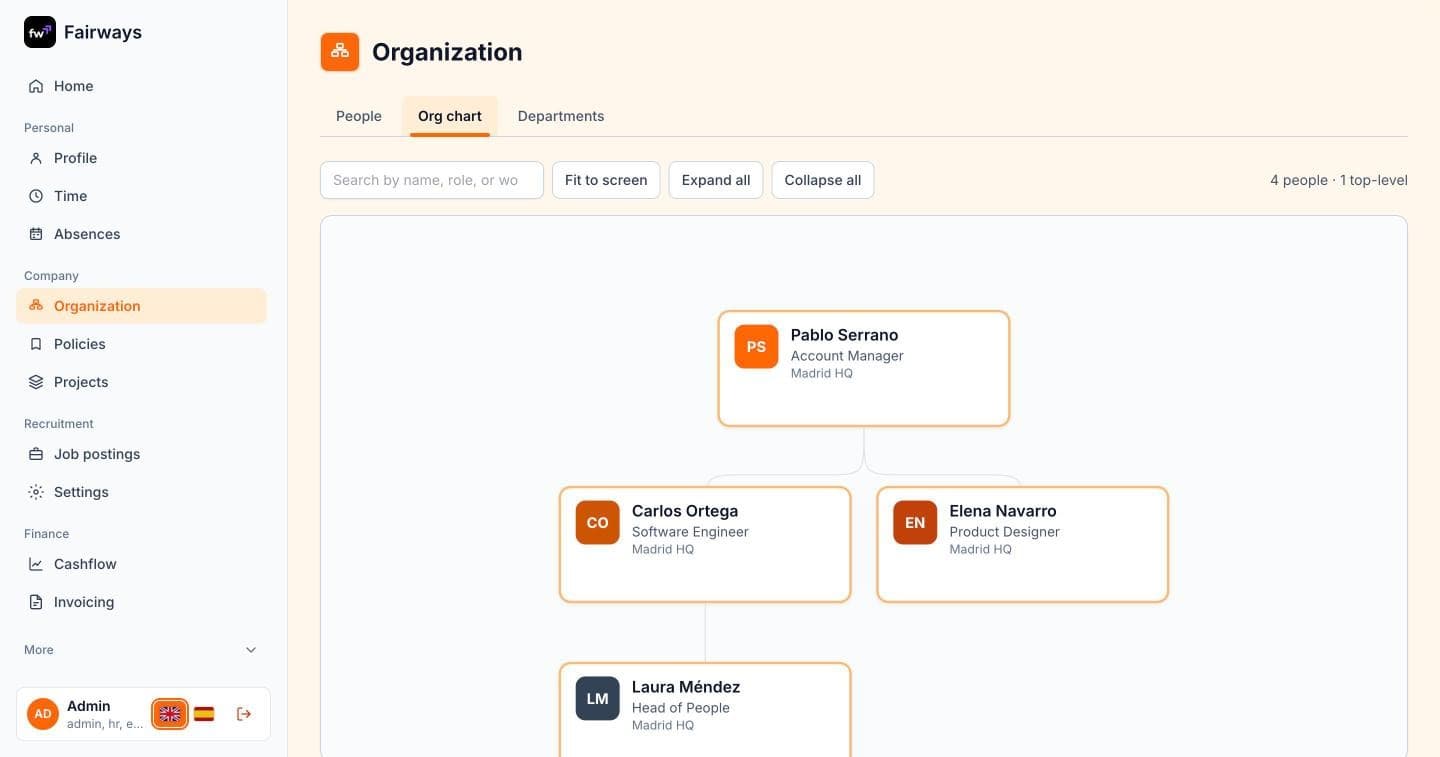Open Invoicing page
The width and height of the screenshot is (1440, 757).
coord(141,602)
